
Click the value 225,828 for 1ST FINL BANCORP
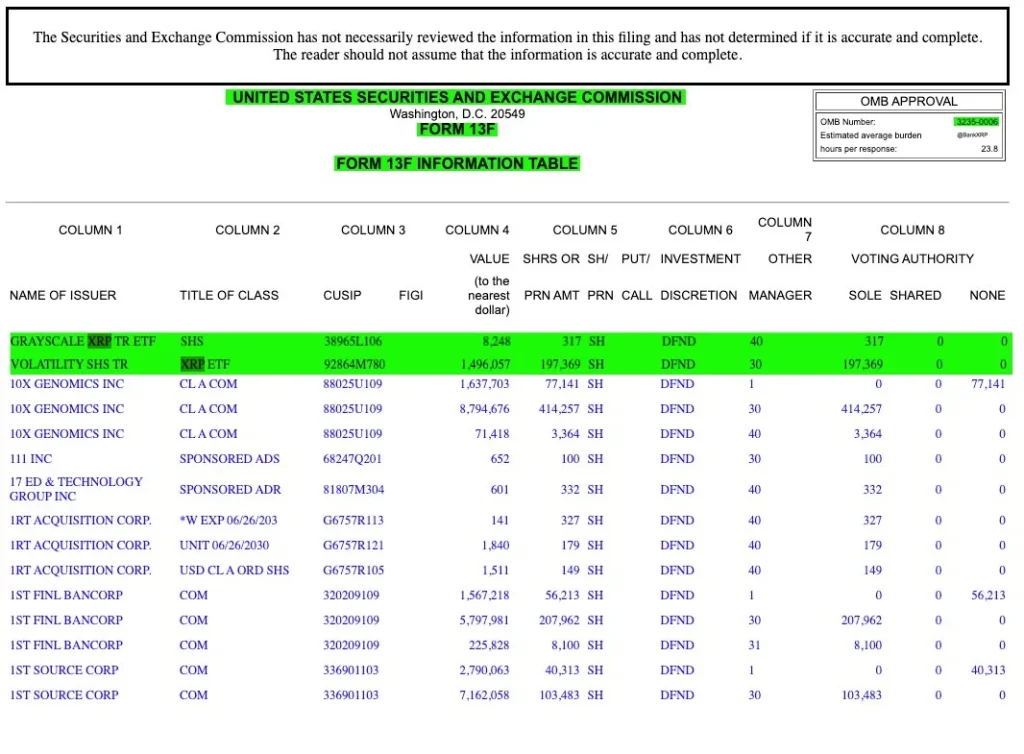(489, 645)
